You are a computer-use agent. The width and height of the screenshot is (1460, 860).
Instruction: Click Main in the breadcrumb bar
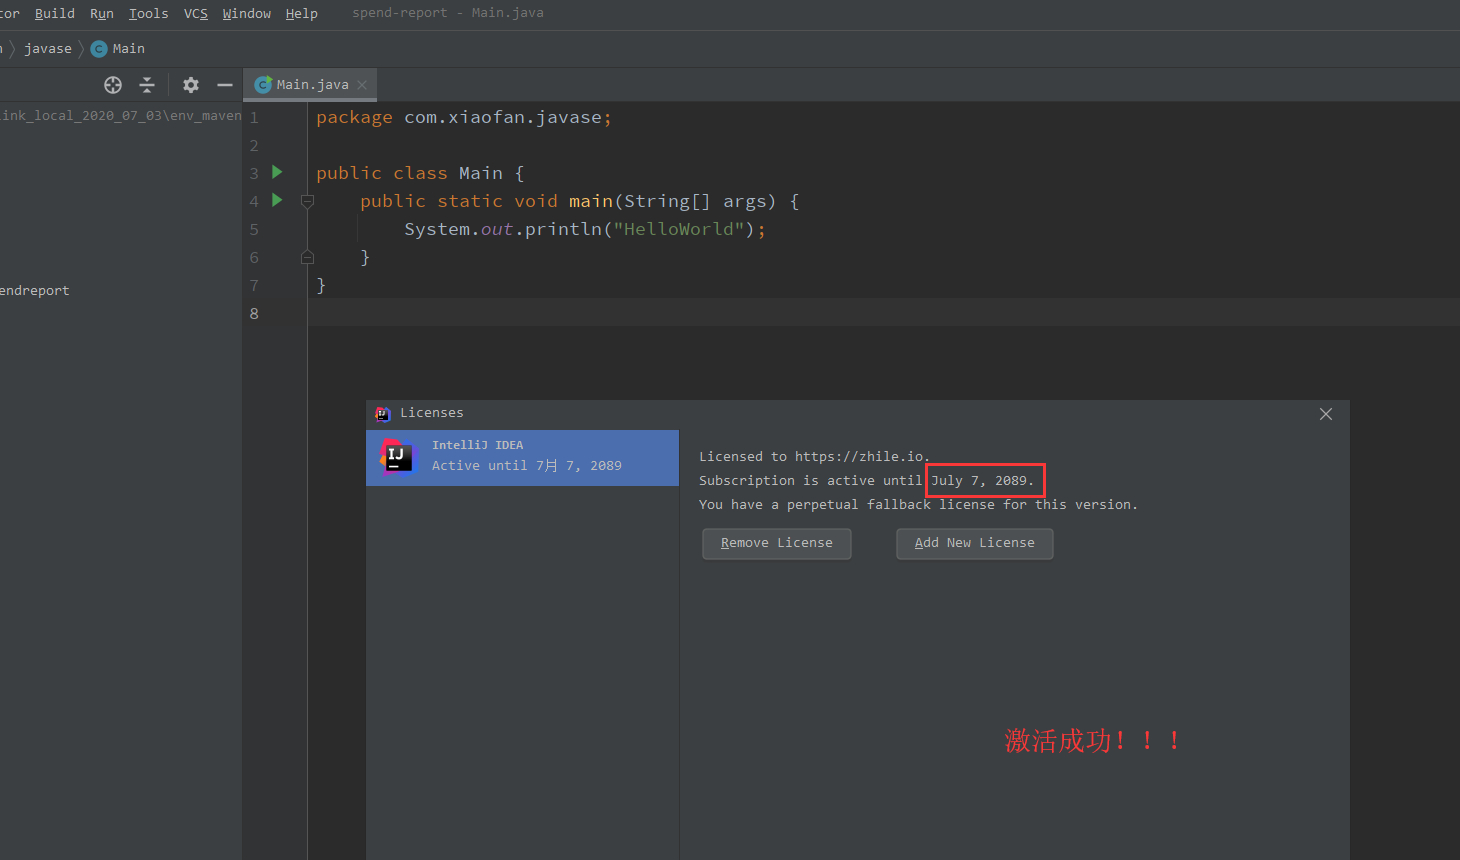pyautogui.click(x=128, y=49)
